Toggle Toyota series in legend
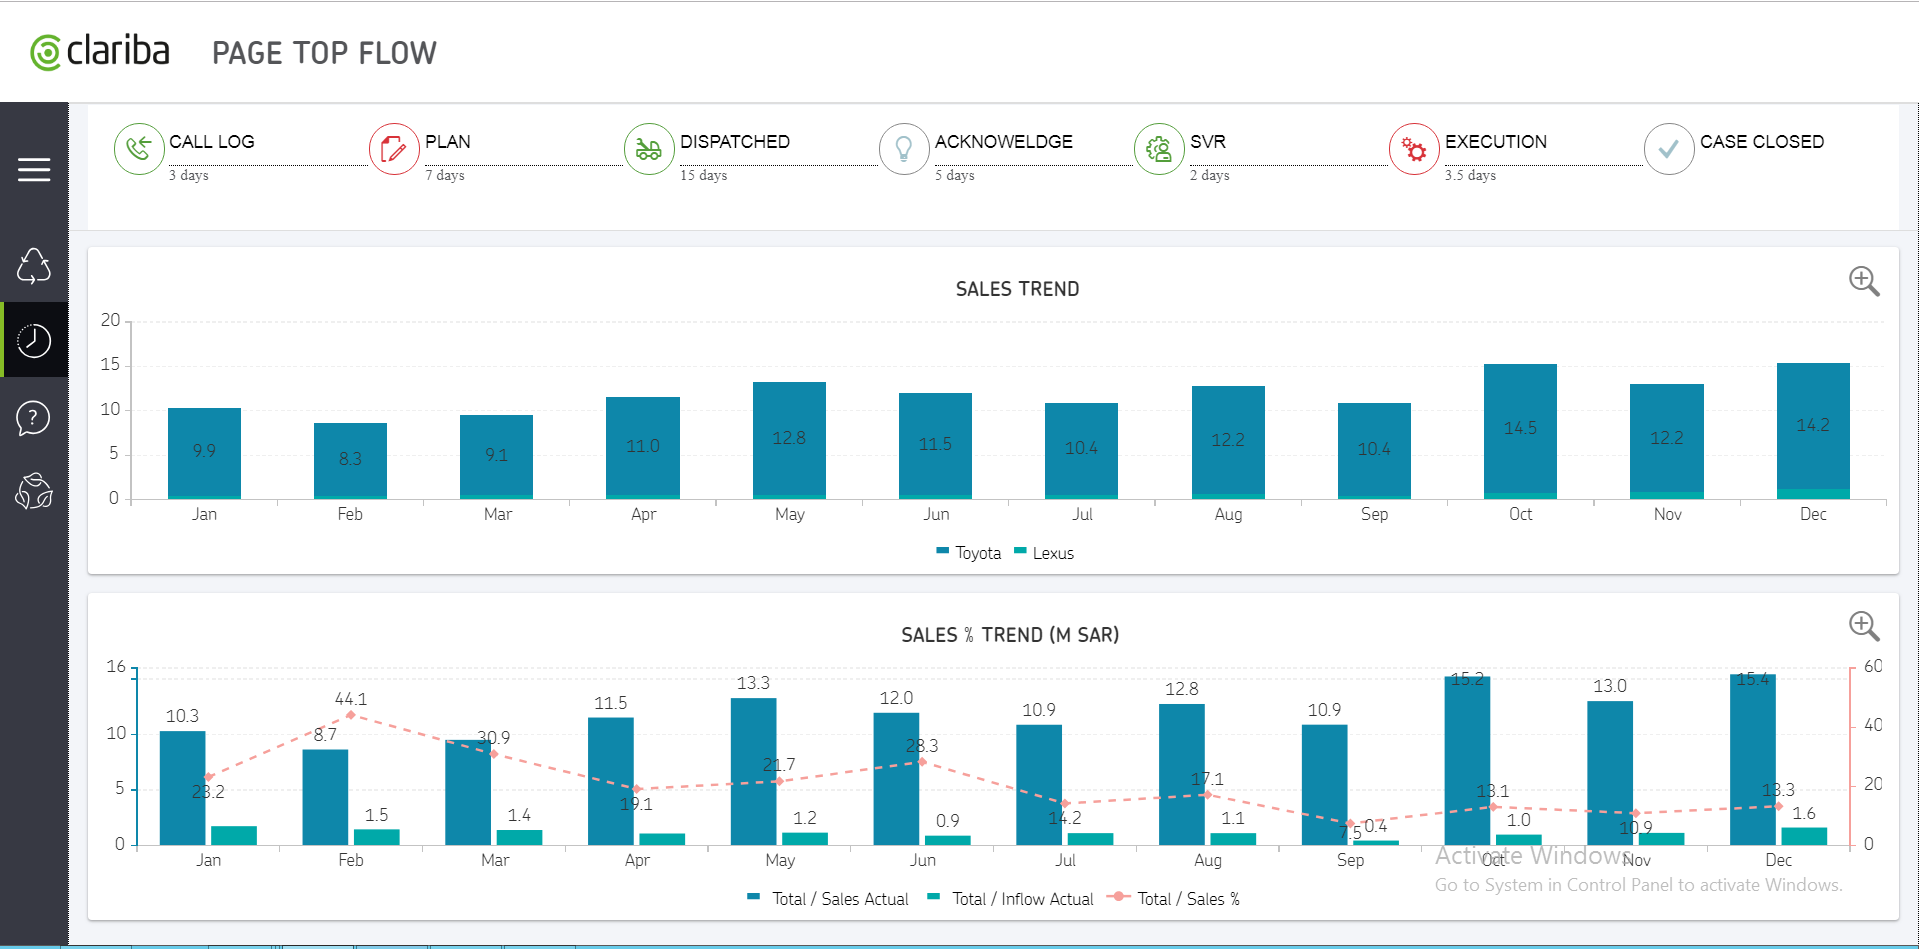Screen dimensions: 1919x949 click(x=968, y=553)
